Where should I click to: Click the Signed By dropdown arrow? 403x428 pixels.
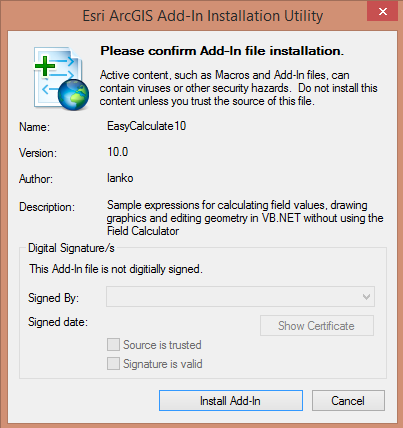(x=366, y=296)
